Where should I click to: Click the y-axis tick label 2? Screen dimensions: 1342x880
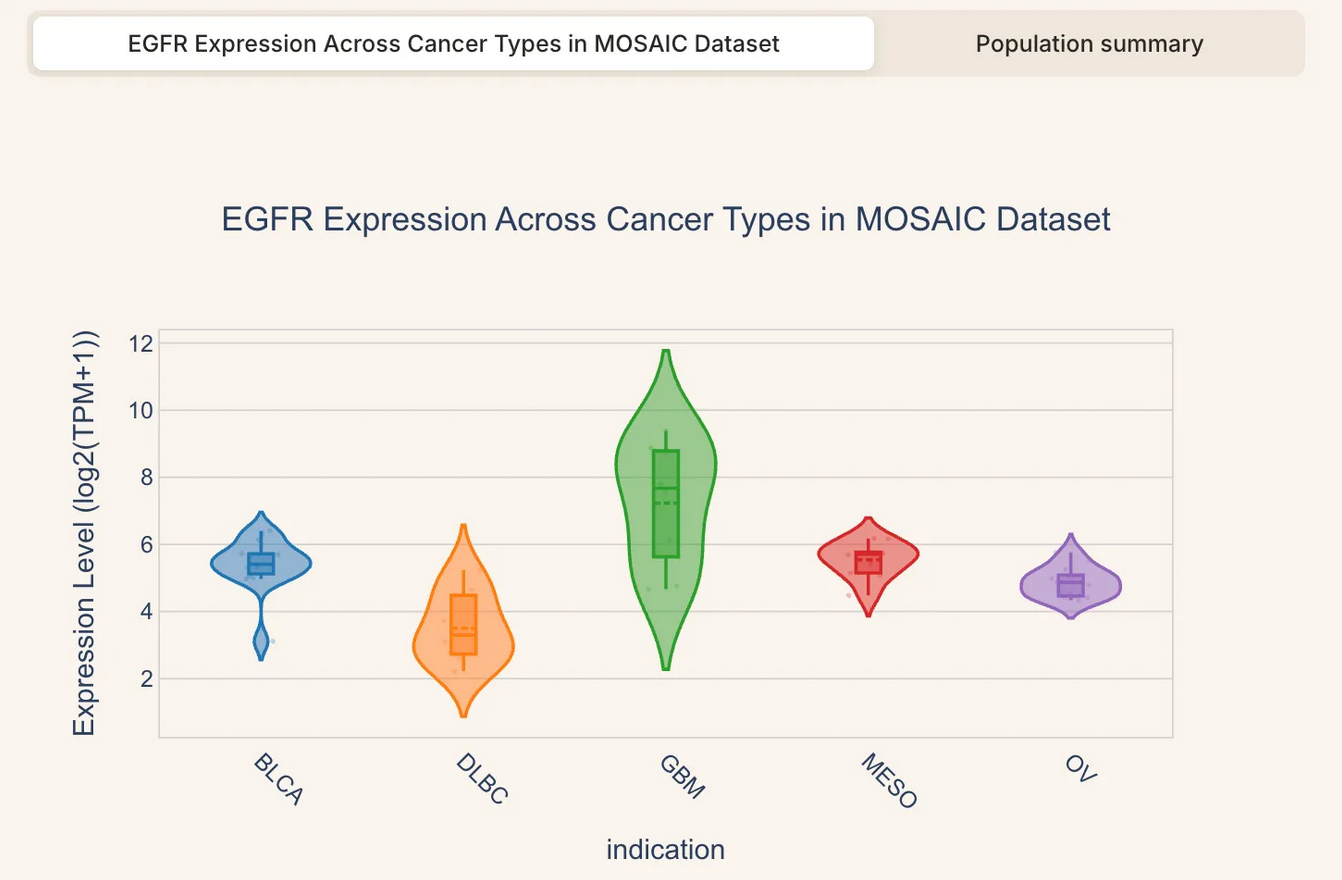coord(144,679)
